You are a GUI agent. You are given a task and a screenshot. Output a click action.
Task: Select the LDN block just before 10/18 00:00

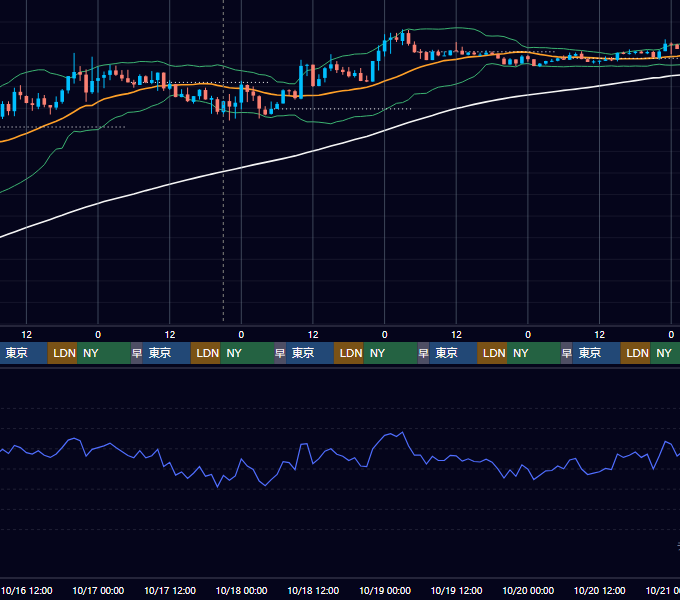pyautogui.click(x=206, y=353)
